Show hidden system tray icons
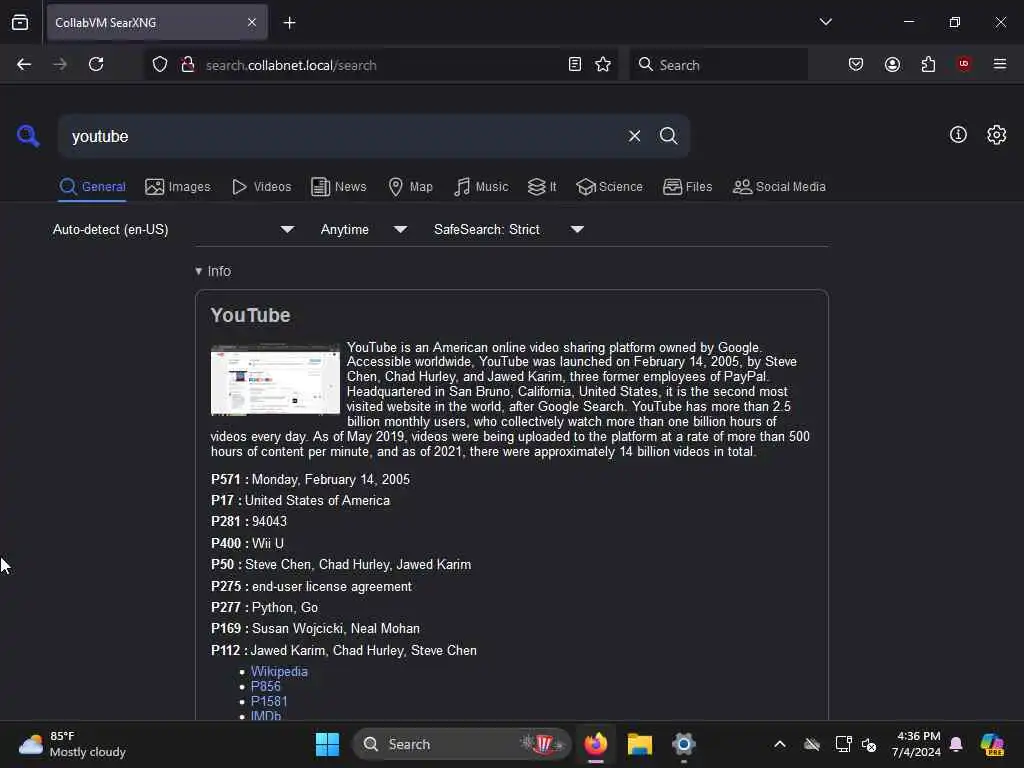 click(780, 744)
